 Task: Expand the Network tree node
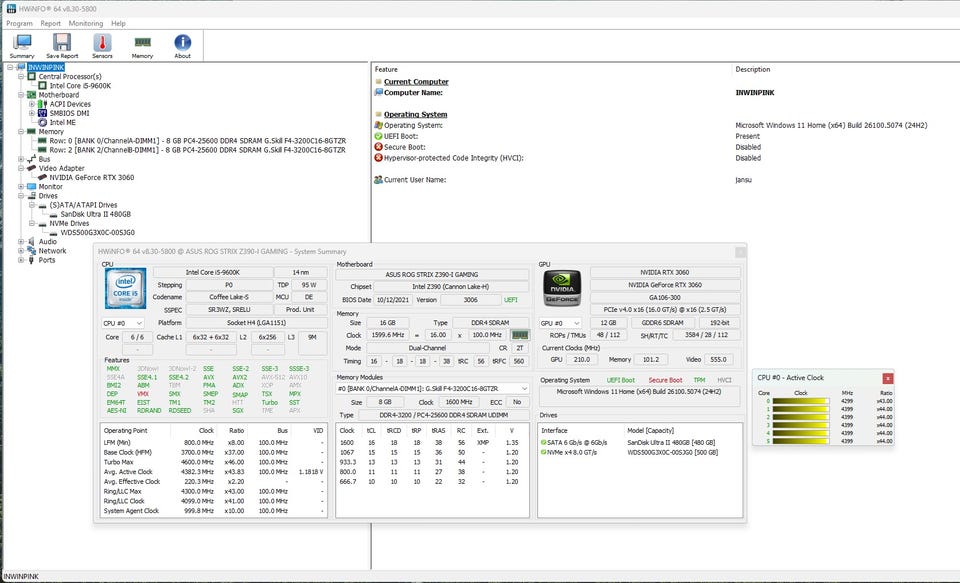click(21, 251)
